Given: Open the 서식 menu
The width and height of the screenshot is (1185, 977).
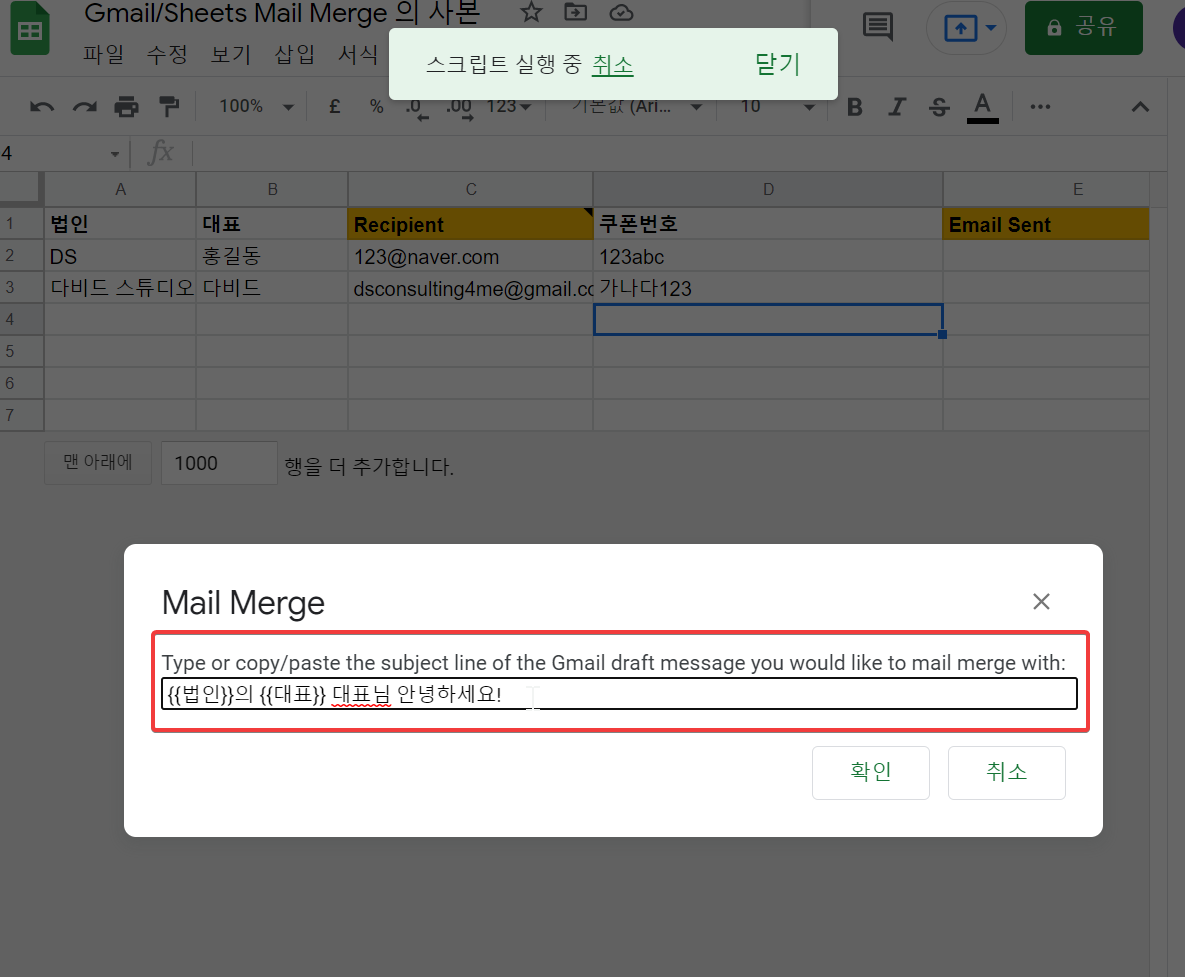Looking at the screenshot, I should click(357, 54).
